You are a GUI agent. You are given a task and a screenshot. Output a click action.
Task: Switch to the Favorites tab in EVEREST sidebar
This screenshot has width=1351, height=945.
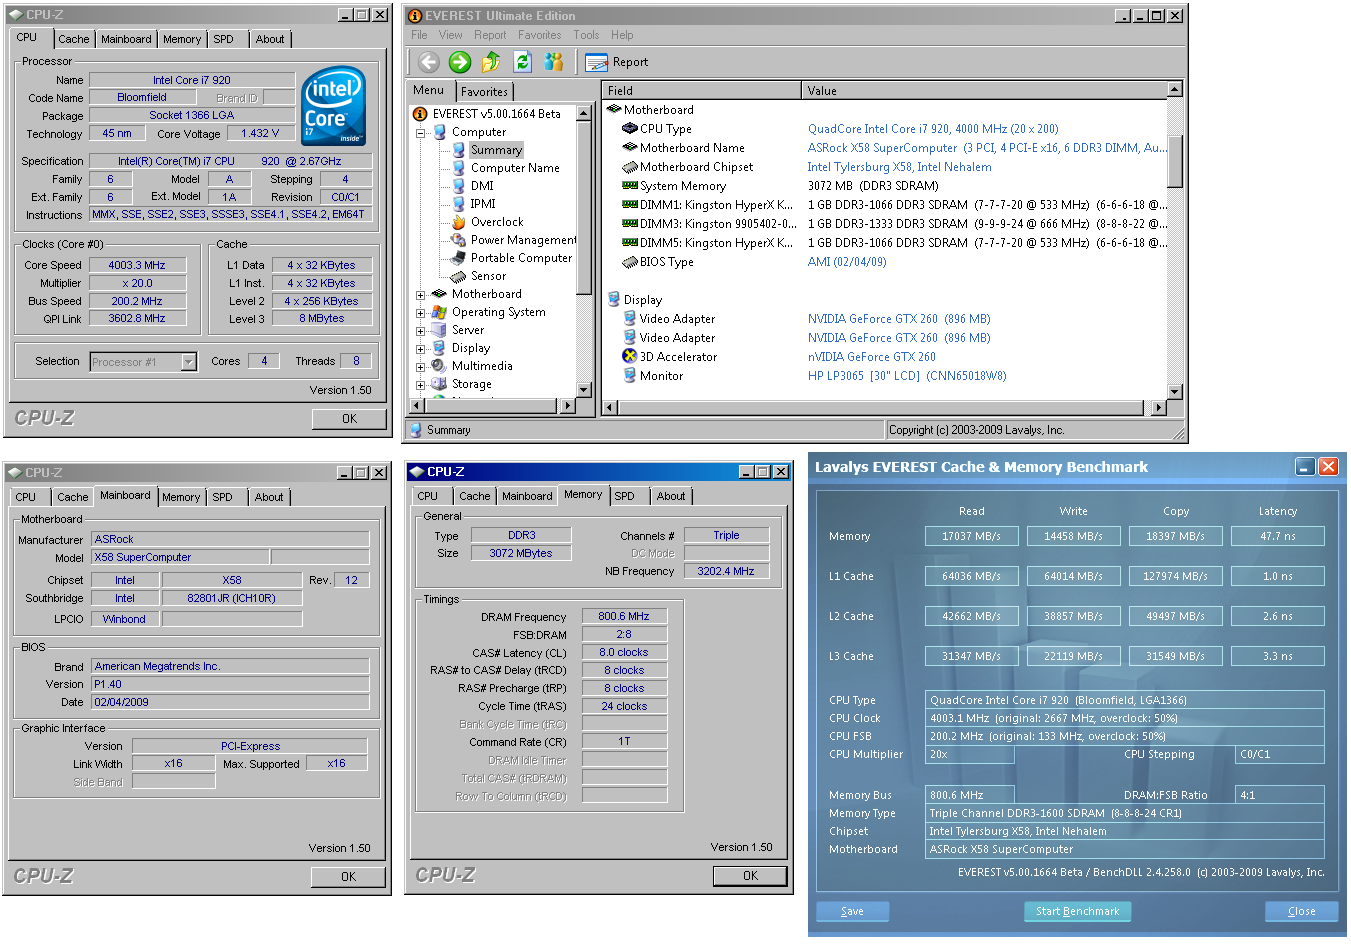pos(485,92)
